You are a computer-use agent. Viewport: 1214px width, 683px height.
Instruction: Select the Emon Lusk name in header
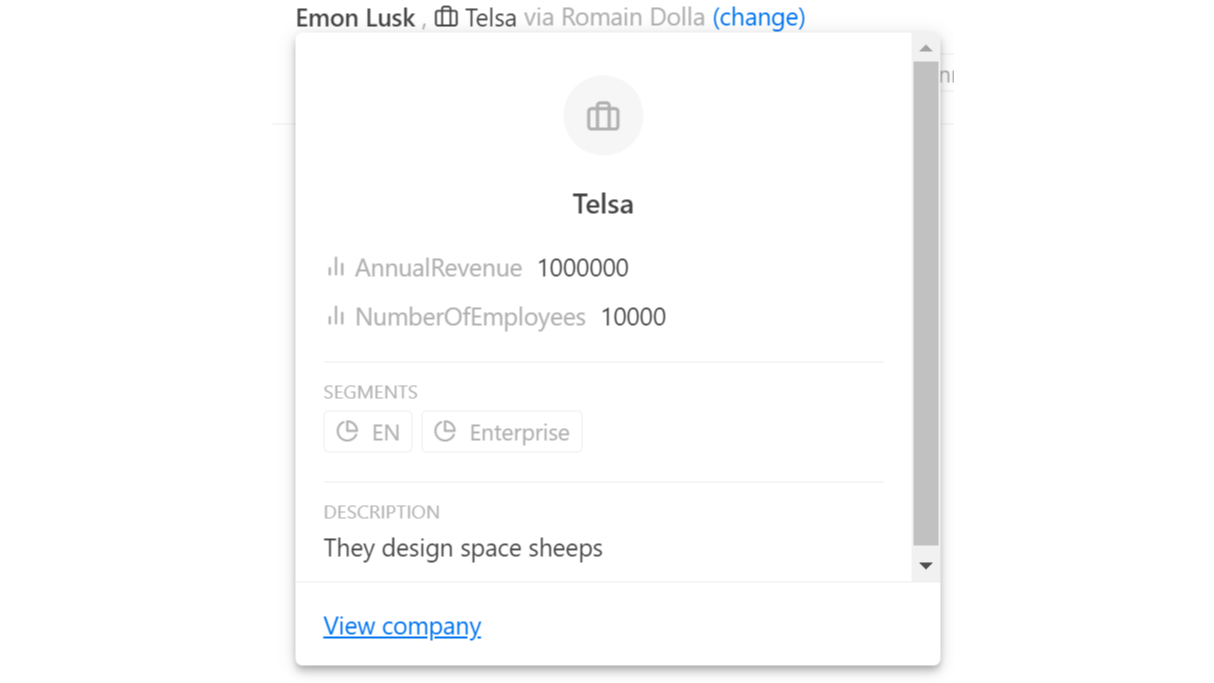[x=355, y=17]
